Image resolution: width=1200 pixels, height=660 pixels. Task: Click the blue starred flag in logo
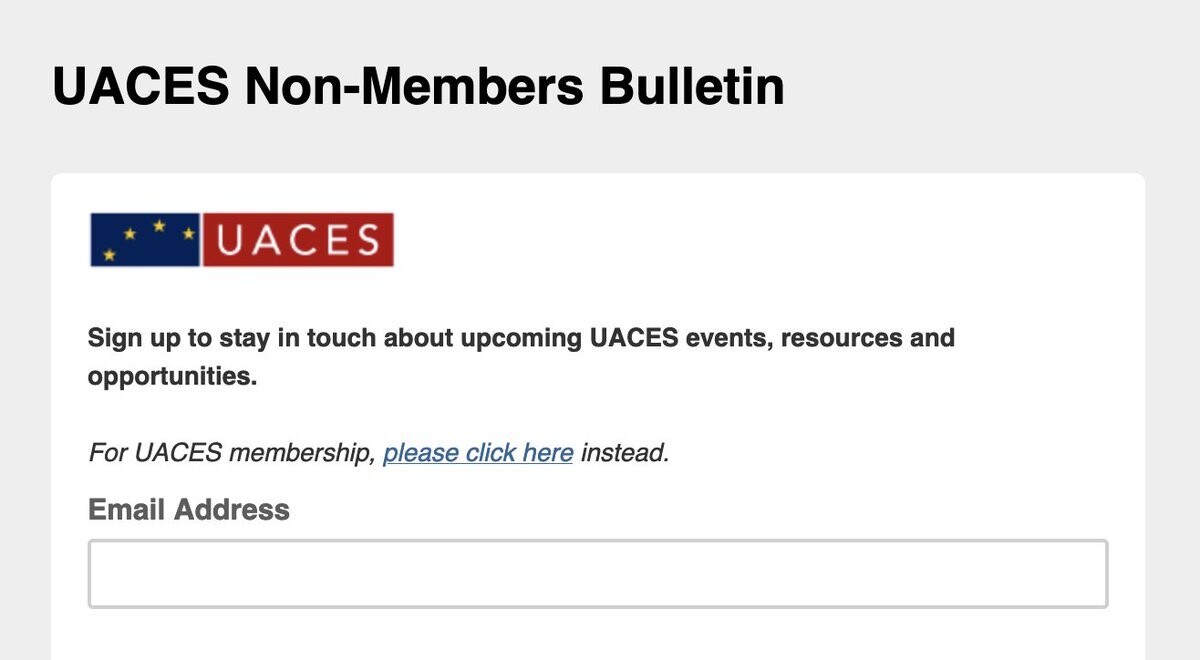146,240
